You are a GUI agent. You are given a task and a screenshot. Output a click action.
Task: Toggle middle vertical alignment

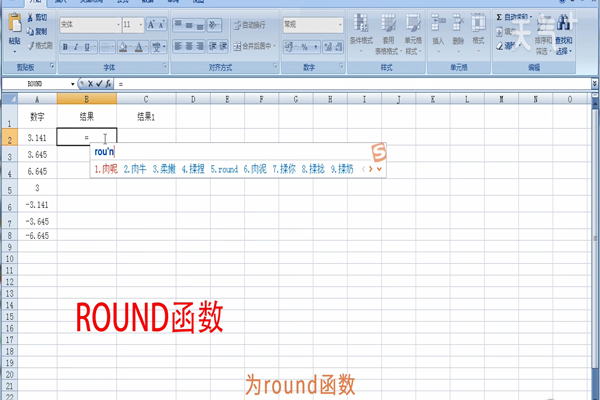point(189,25)
